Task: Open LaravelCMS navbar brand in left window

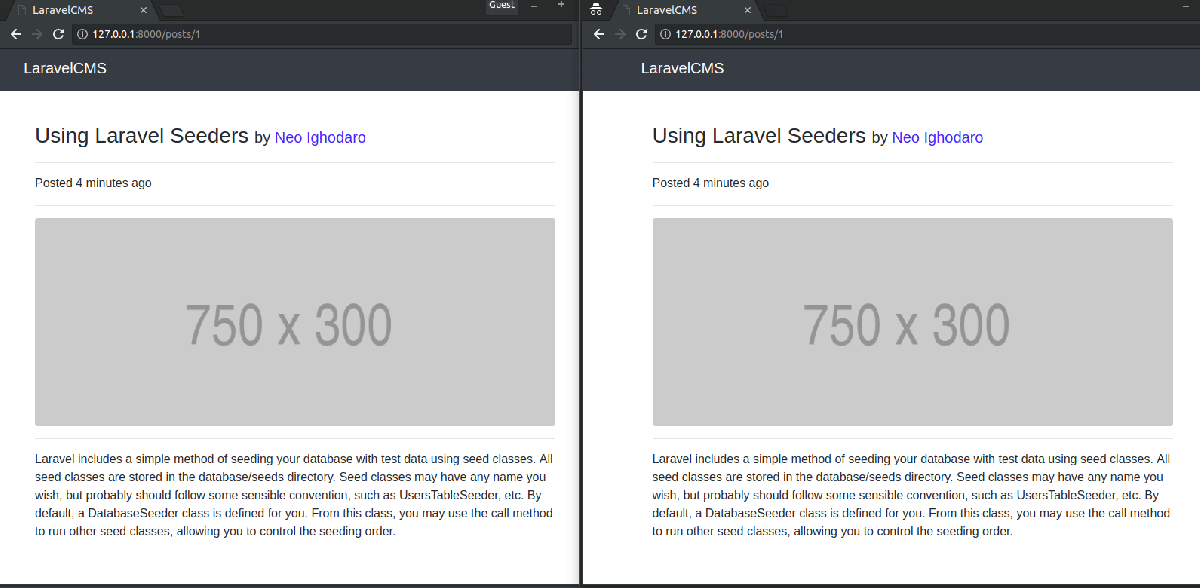Action: tap(65, 68)
